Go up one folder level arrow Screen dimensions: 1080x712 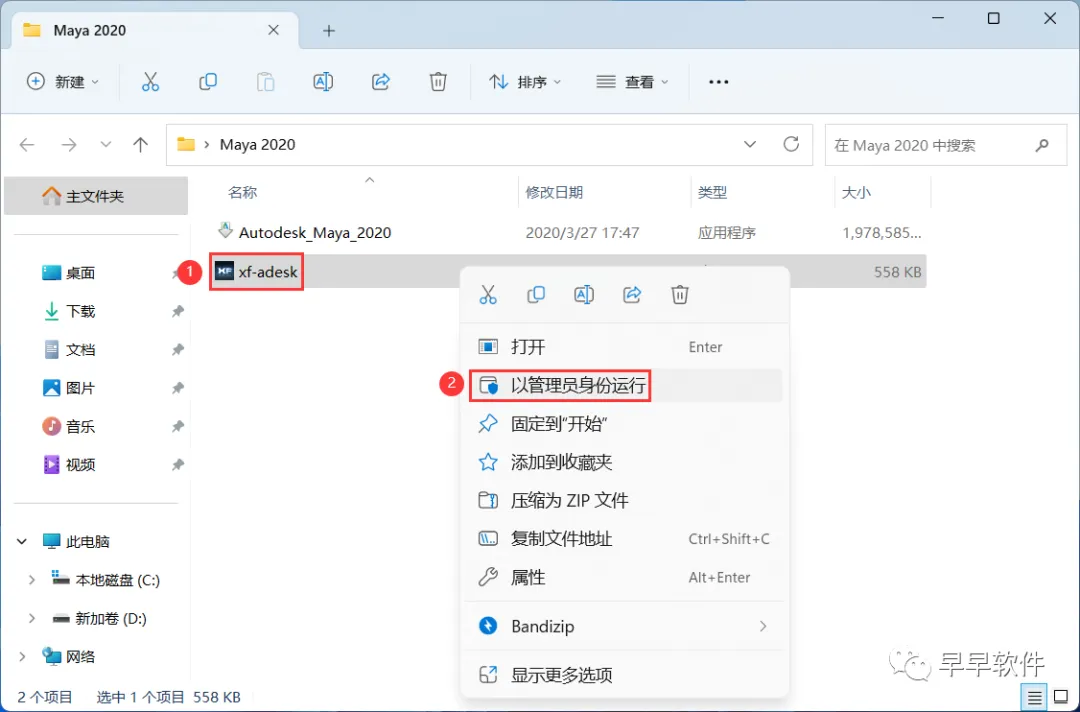tap(141, 145)
